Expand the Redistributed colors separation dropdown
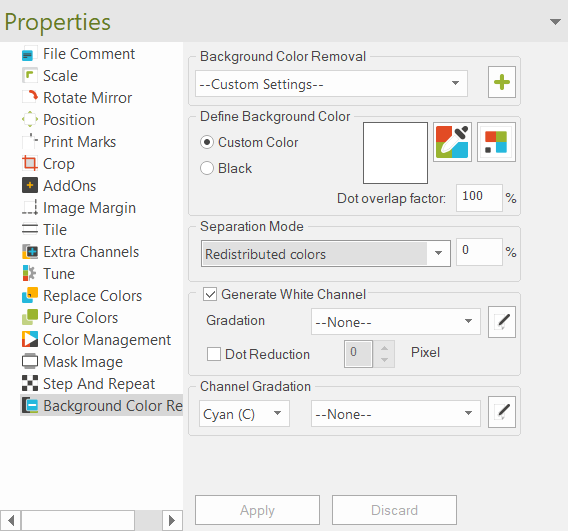The height and width of the screenshot is (531, 568). 326,254
